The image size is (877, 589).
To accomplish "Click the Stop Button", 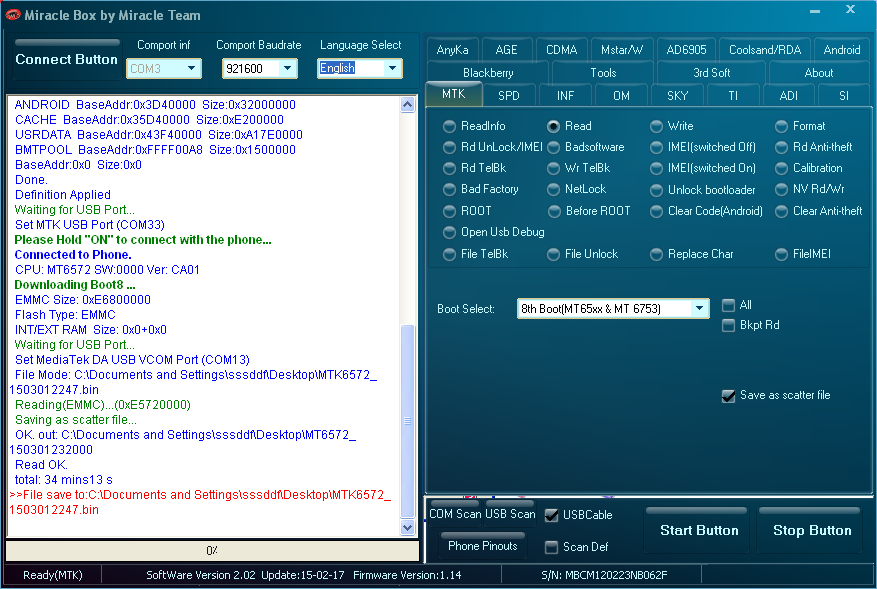I will [x=812, y=530].
